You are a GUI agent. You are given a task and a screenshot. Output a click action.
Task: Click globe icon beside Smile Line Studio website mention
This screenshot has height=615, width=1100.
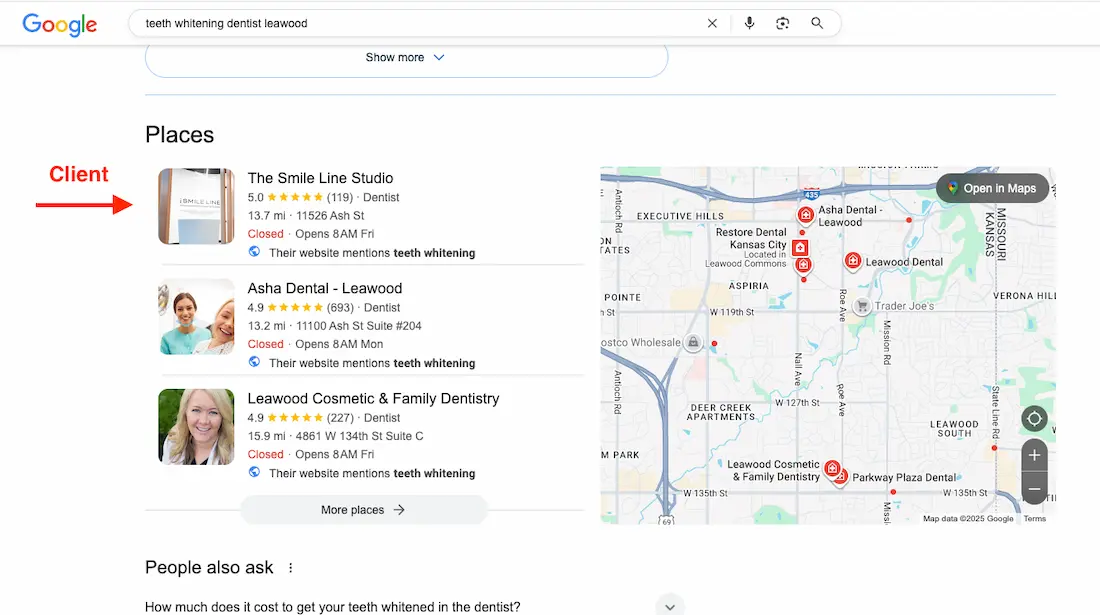point(254,252)
